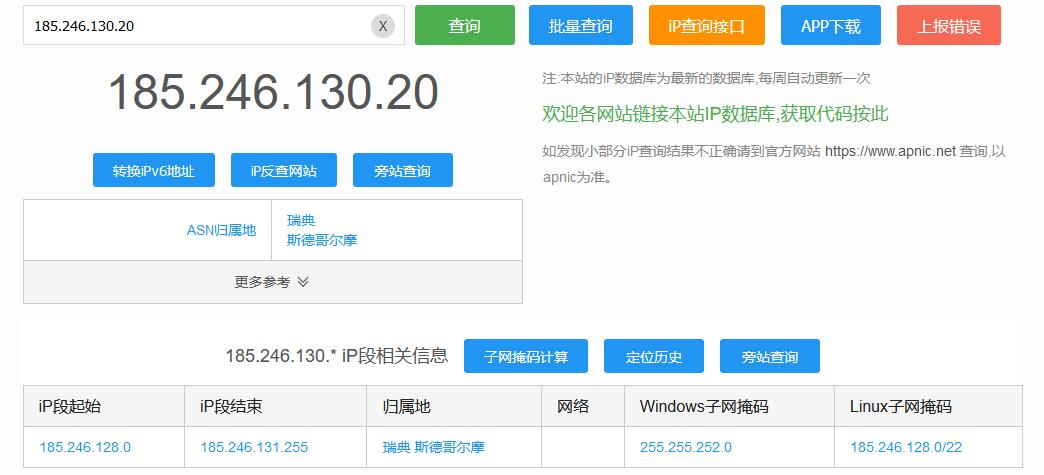Click the note 注:本站的iP数据库为最新的数据库

(706, 79)
